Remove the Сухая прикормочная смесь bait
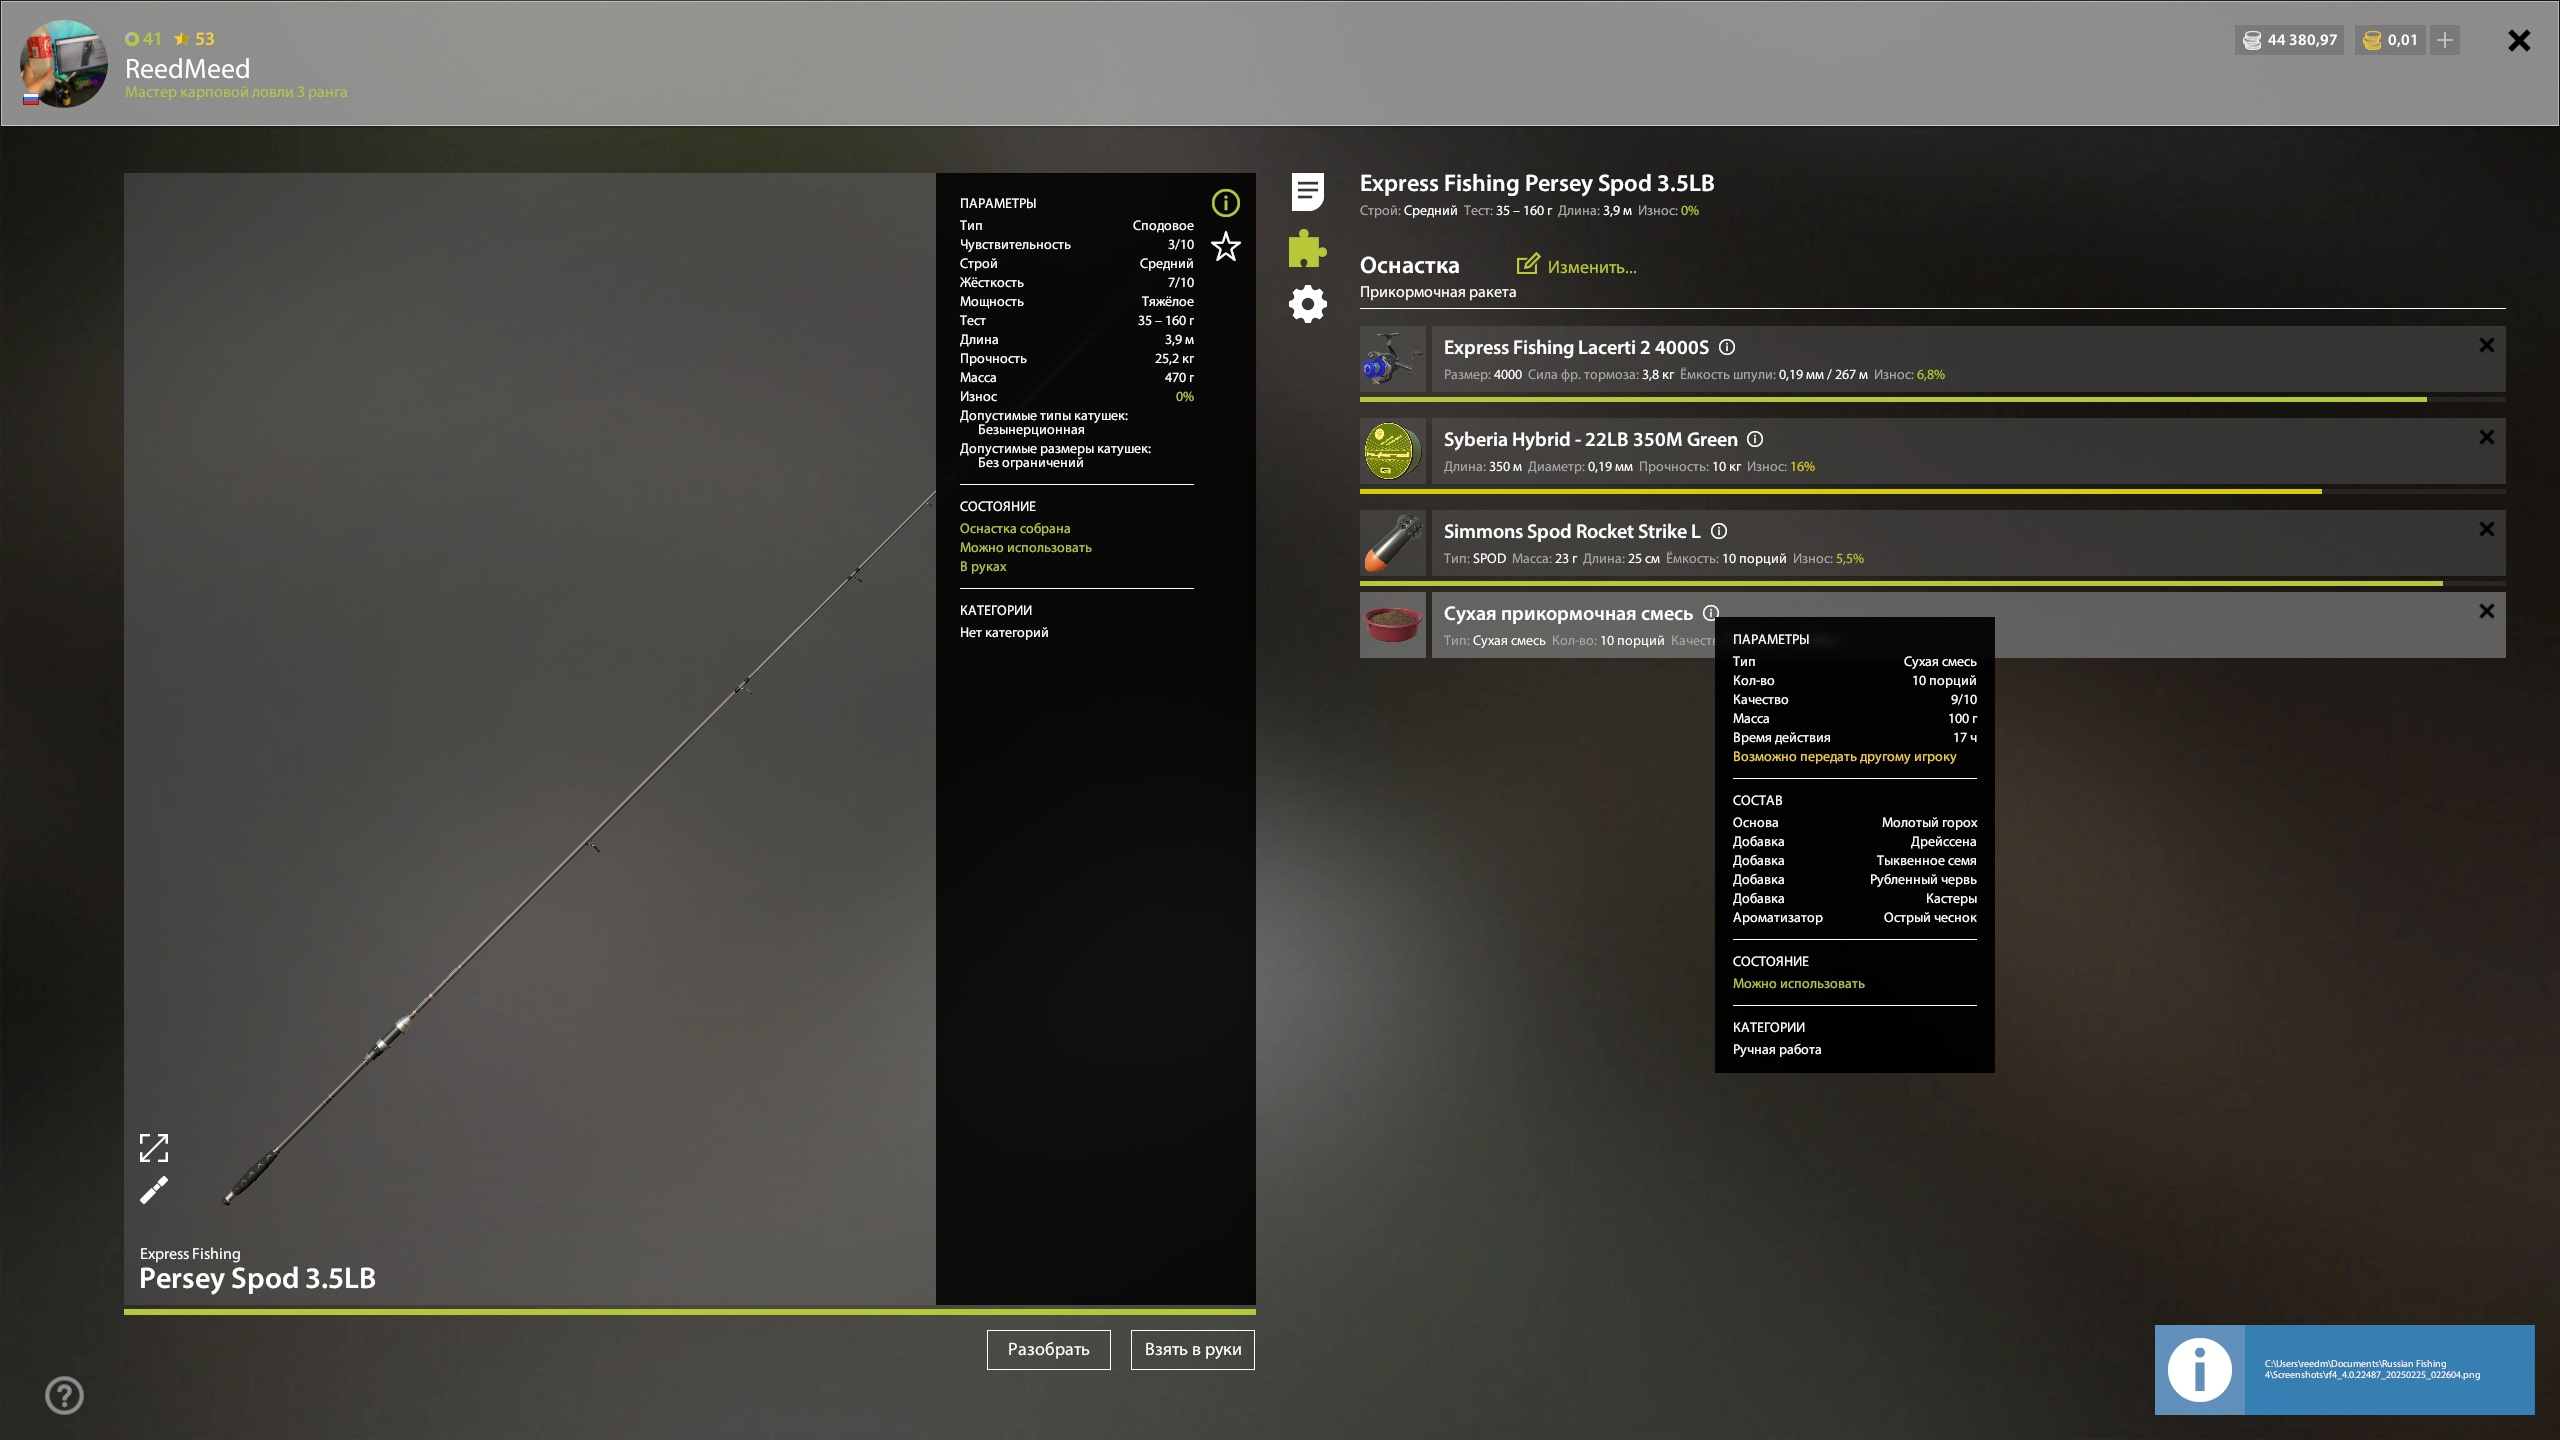The width and height of the screenshot is (2560, 1440). click(2487, 611)
